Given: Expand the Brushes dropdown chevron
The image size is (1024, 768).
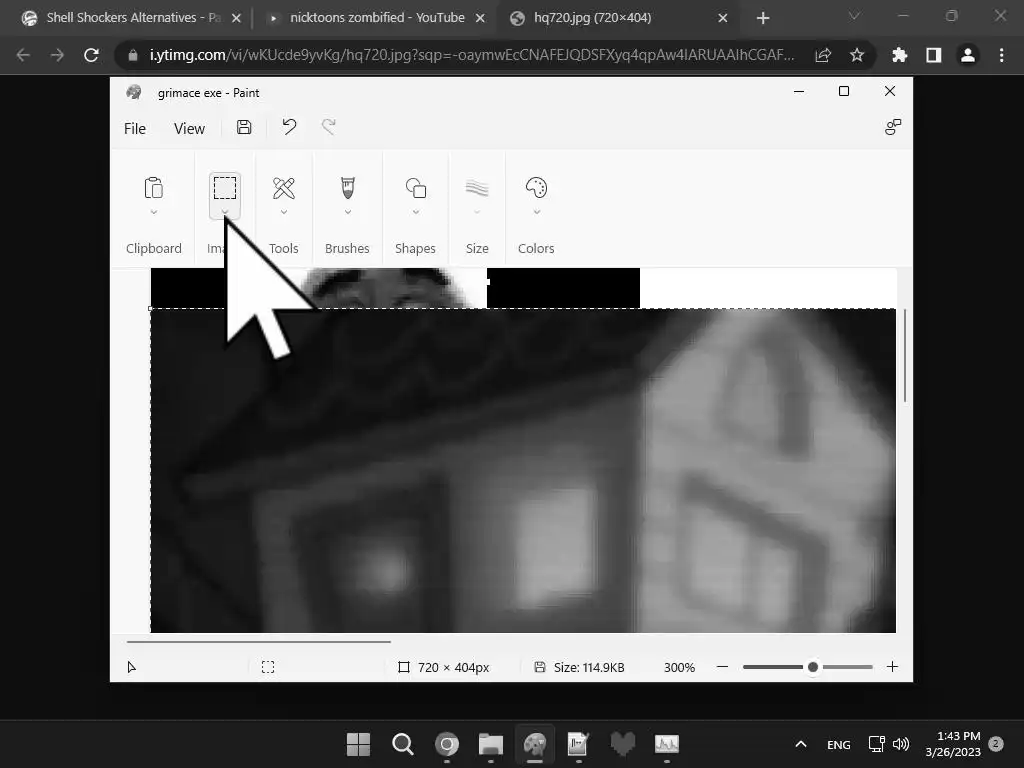Looking at the screenshot, I should point(347,212).
